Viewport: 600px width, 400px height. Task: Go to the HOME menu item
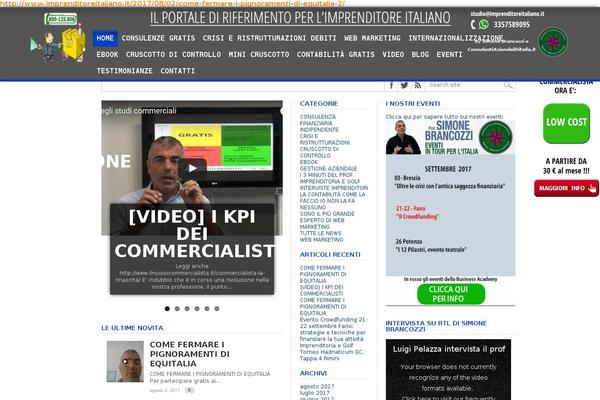click(x=105, y=38)
